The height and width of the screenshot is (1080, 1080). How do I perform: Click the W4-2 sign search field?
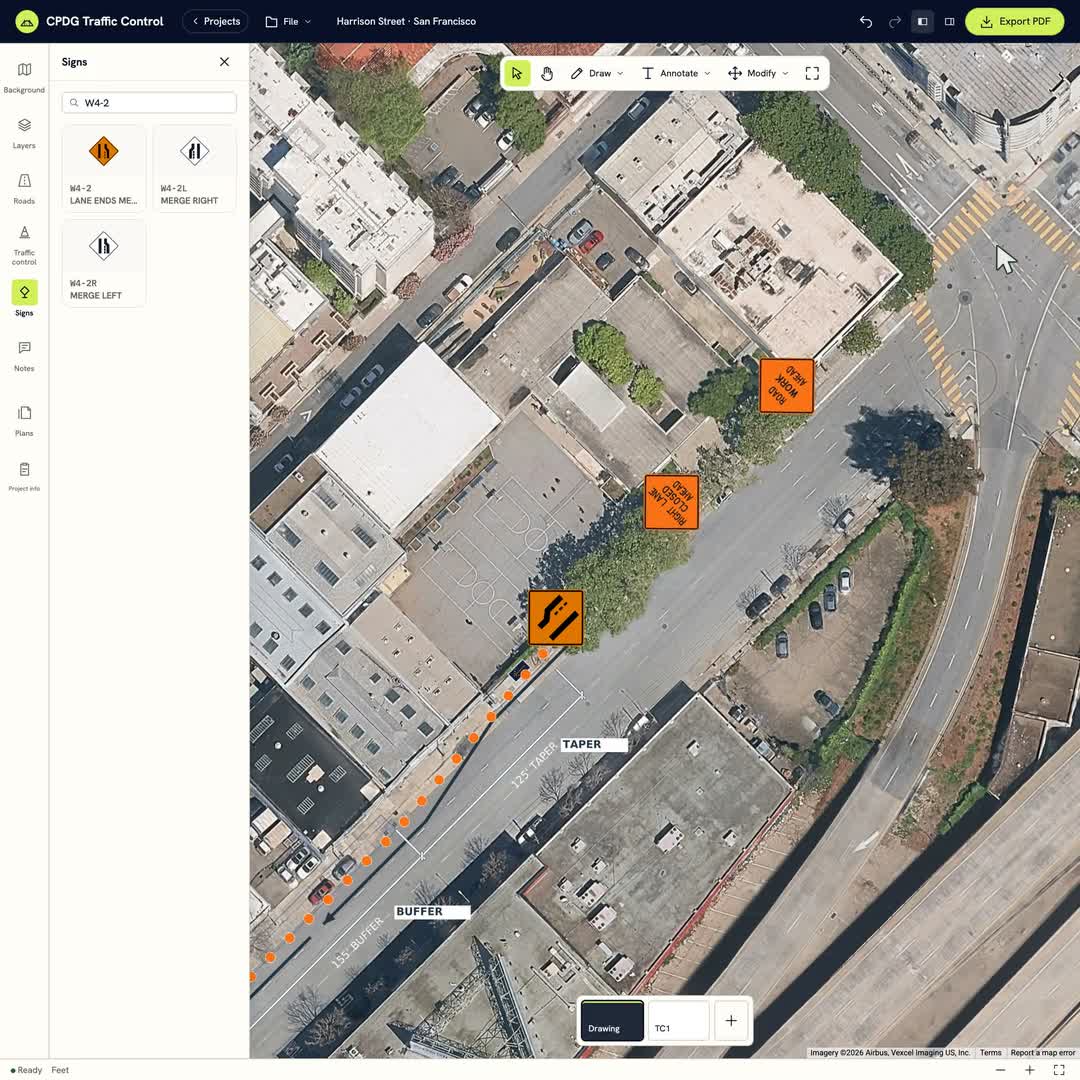[x=149, y=103]
